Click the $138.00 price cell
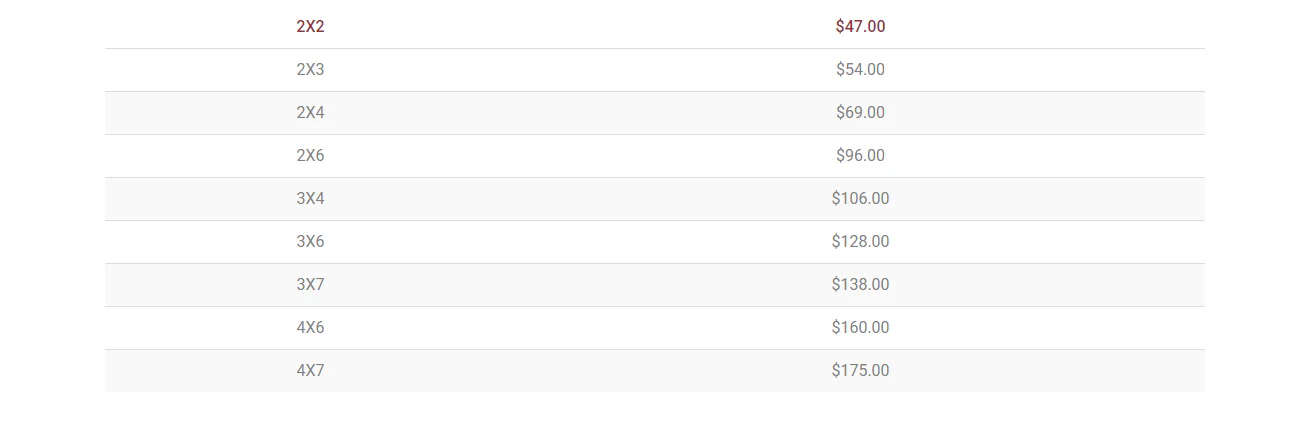This screenshot has height=421, width=1314. 860,285
